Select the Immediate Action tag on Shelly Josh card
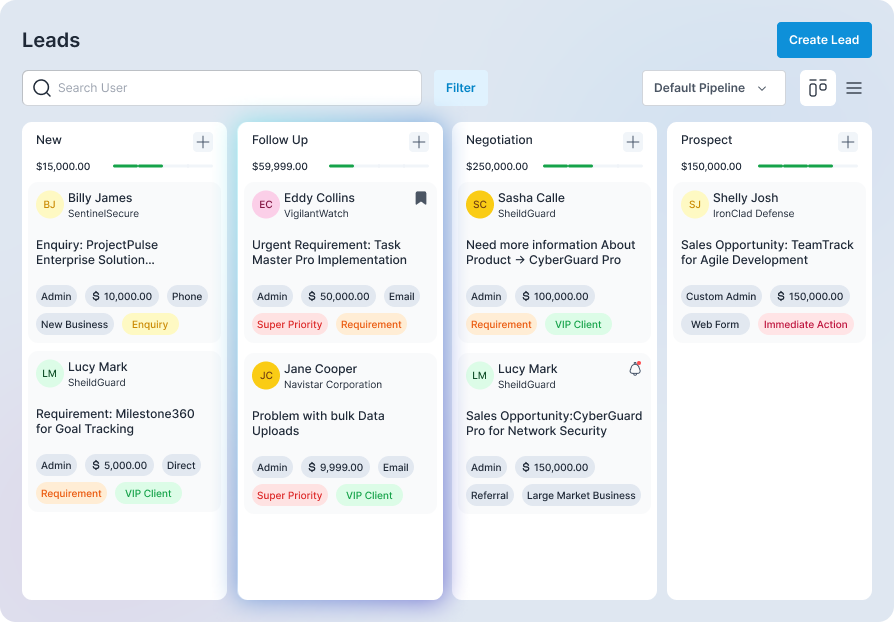Screen dimensions: 894x622 (x=805, y=324)
